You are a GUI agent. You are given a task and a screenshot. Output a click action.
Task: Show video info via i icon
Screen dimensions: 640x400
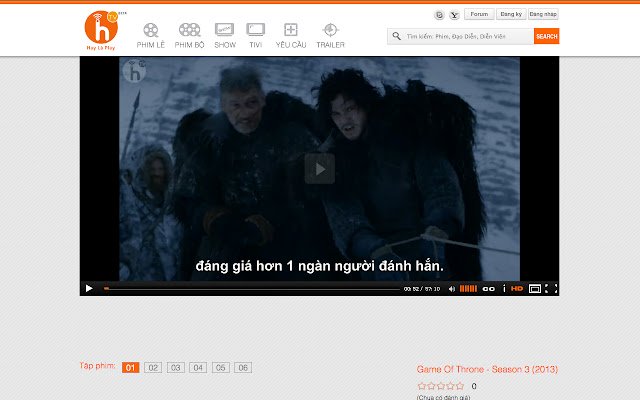pyautogui.click(x=504, y=289)
